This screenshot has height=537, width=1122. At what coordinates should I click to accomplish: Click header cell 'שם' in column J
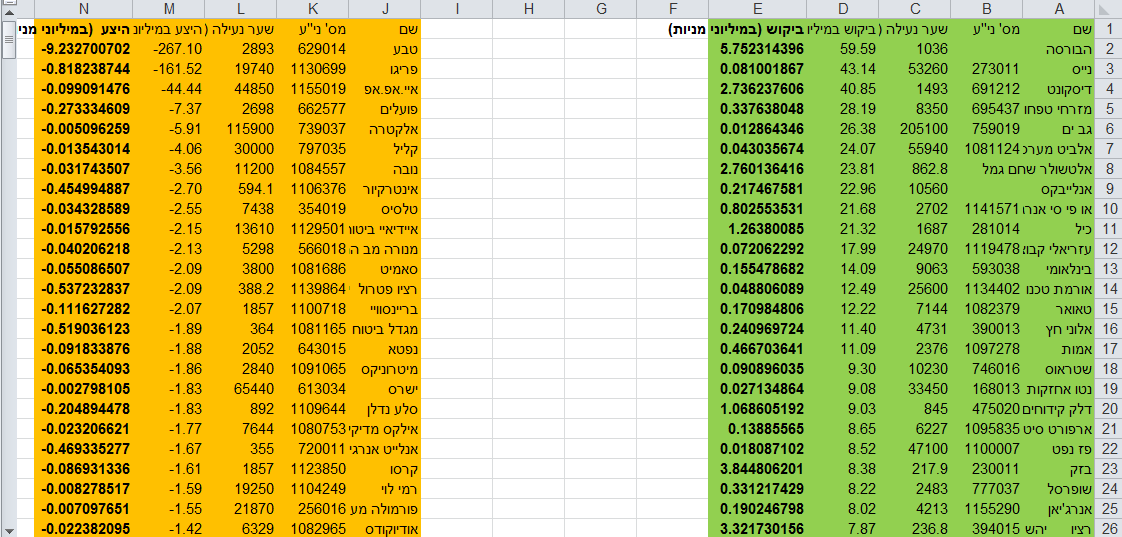coord(385,29)
